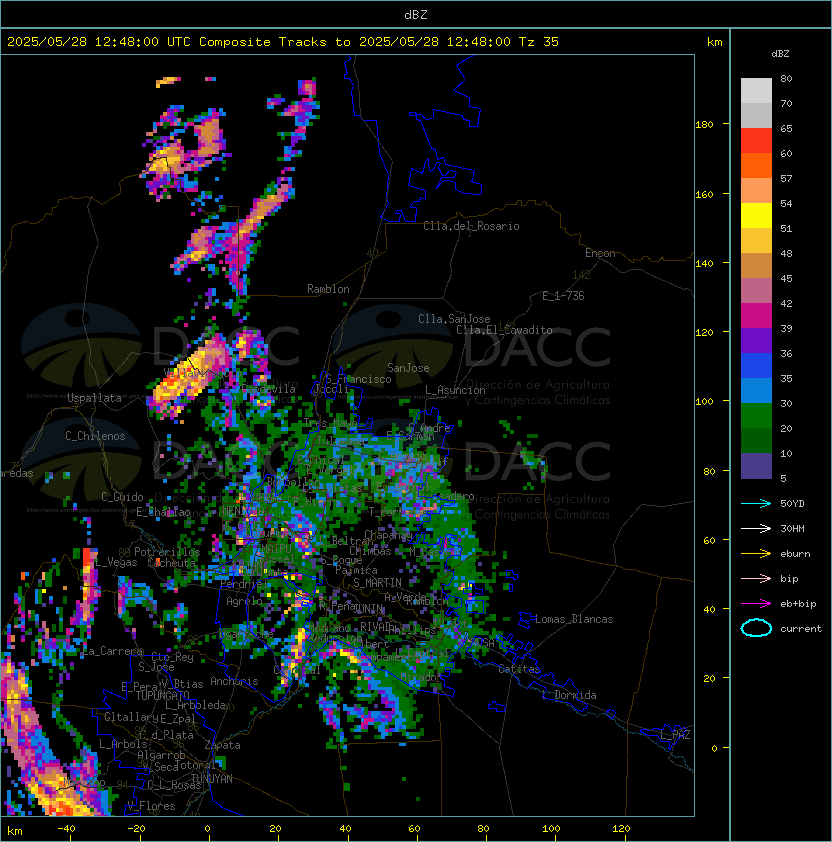Click the Ramblon map label
Image resolution: width=832 pixels, height=842 pixels.
click(x=328, y=289)
